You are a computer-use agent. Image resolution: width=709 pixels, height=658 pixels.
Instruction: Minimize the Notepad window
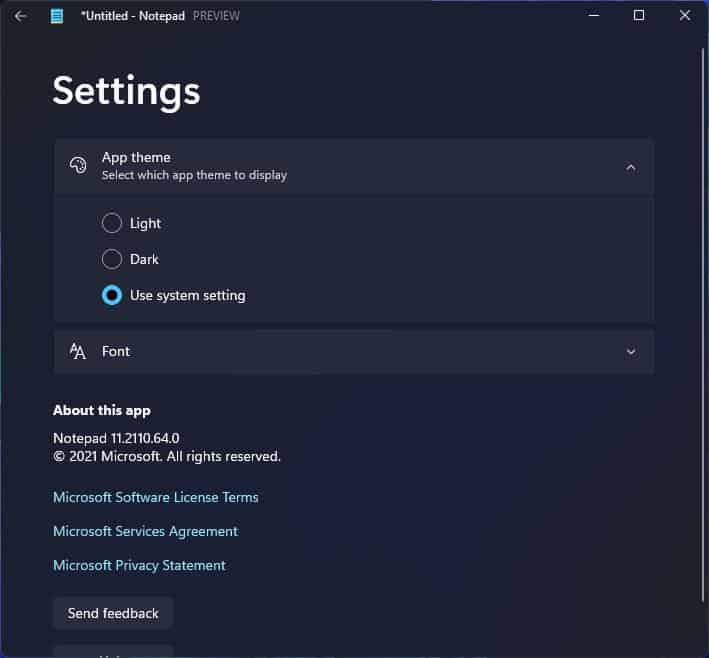coord(594,16)
